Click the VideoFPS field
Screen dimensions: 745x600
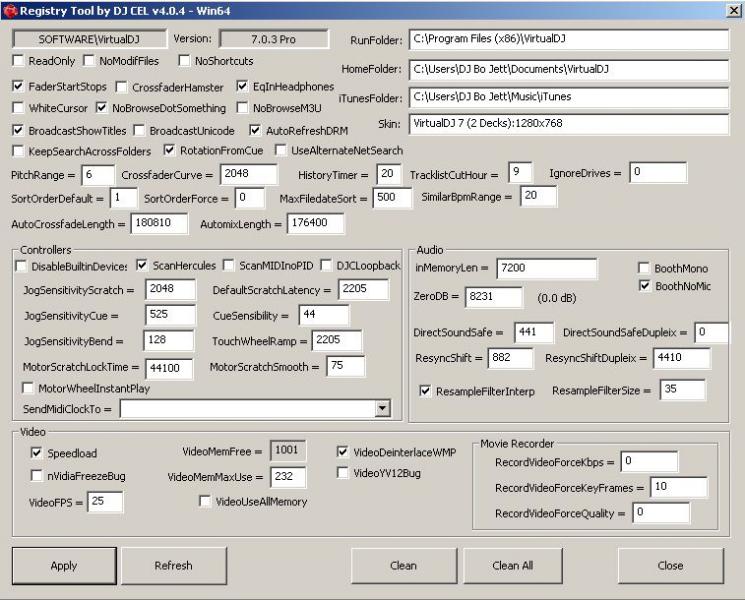[x=105, y=502]
